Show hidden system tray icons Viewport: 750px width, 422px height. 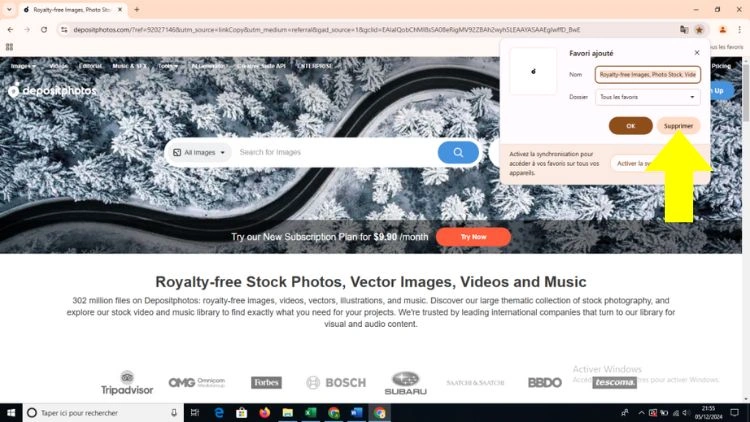pyautogui.click(x=641, y=412)
